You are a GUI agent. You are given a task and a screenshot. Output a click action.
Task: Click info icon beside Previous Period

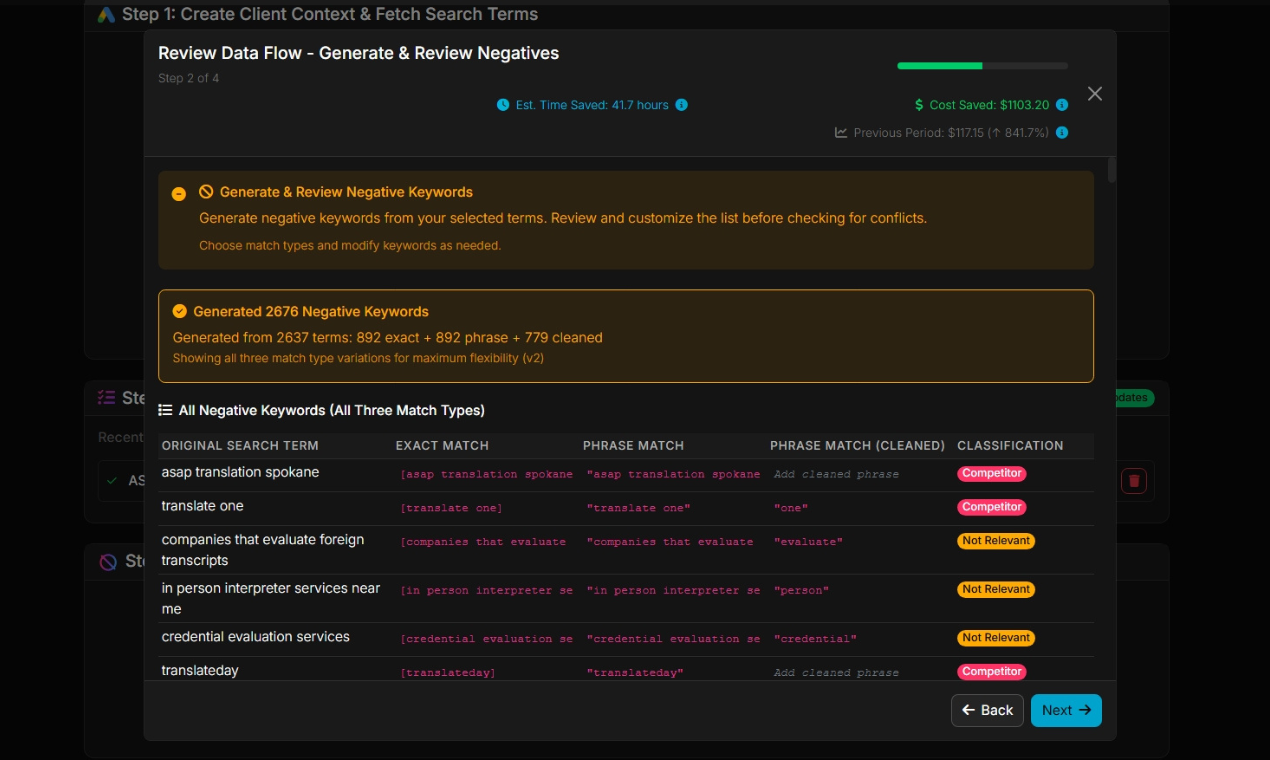point(1062,132)
